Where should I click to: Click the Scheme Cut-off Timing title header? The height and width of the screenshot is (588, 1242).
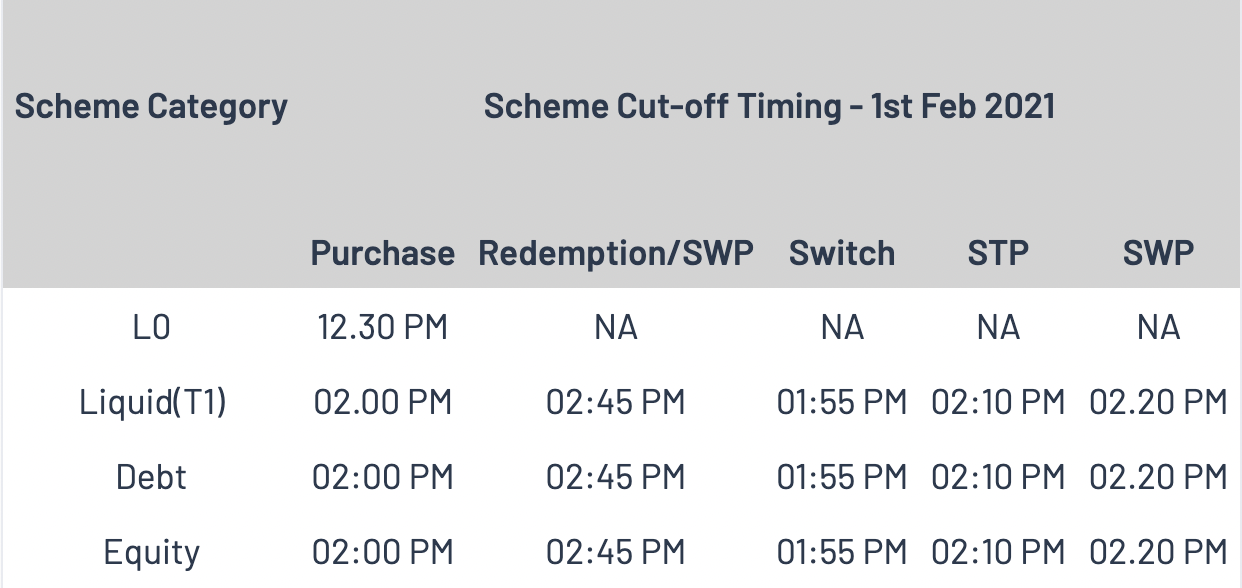pos(769,106)
